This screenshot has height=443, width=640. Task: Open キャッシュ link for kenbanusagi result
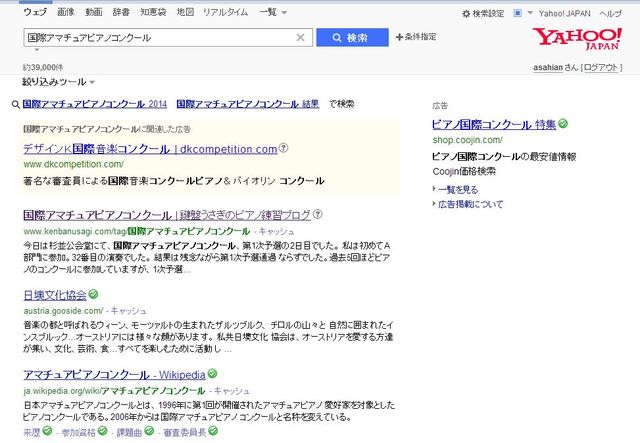(276, 232)
